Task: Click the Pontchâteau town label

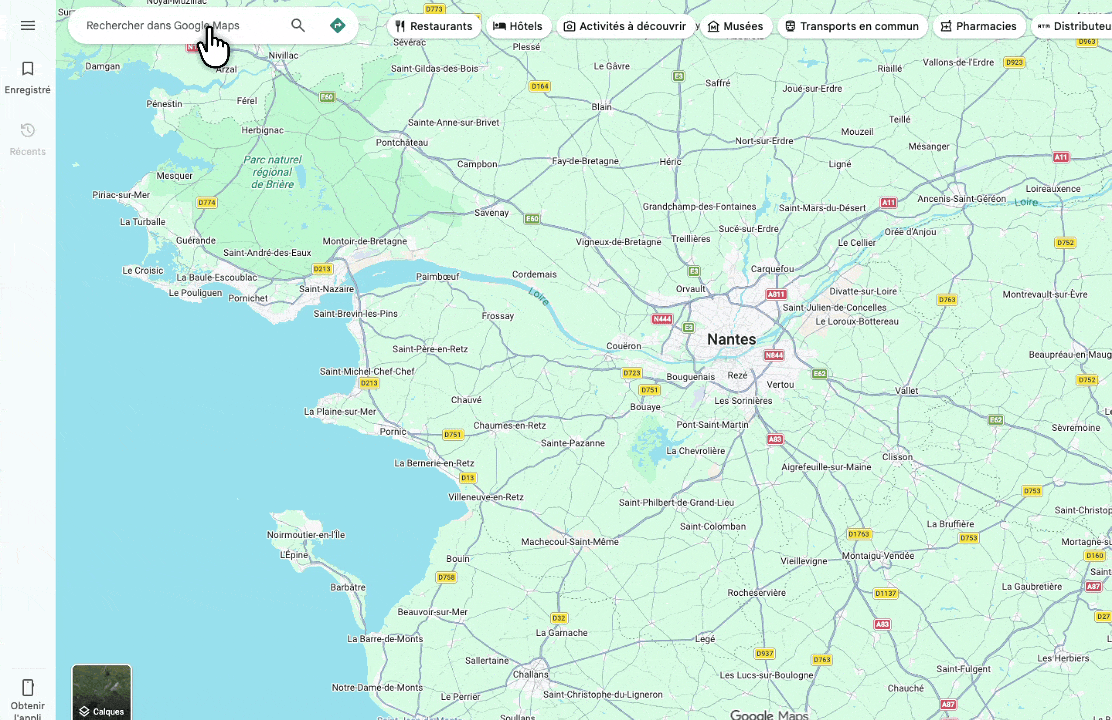Action: coord(402,143)
